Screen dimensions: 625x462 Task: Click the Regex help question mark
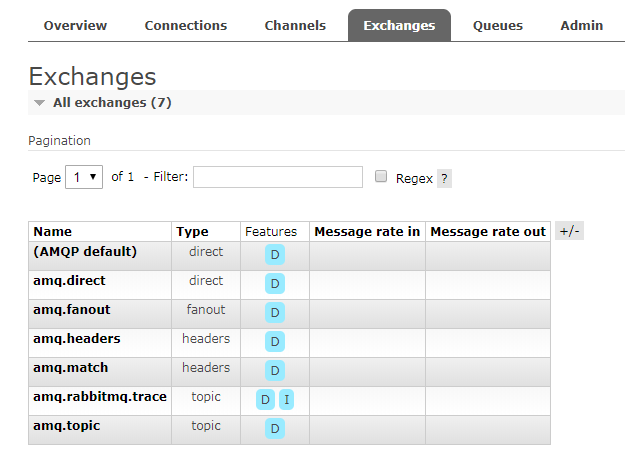pos(444,179)
